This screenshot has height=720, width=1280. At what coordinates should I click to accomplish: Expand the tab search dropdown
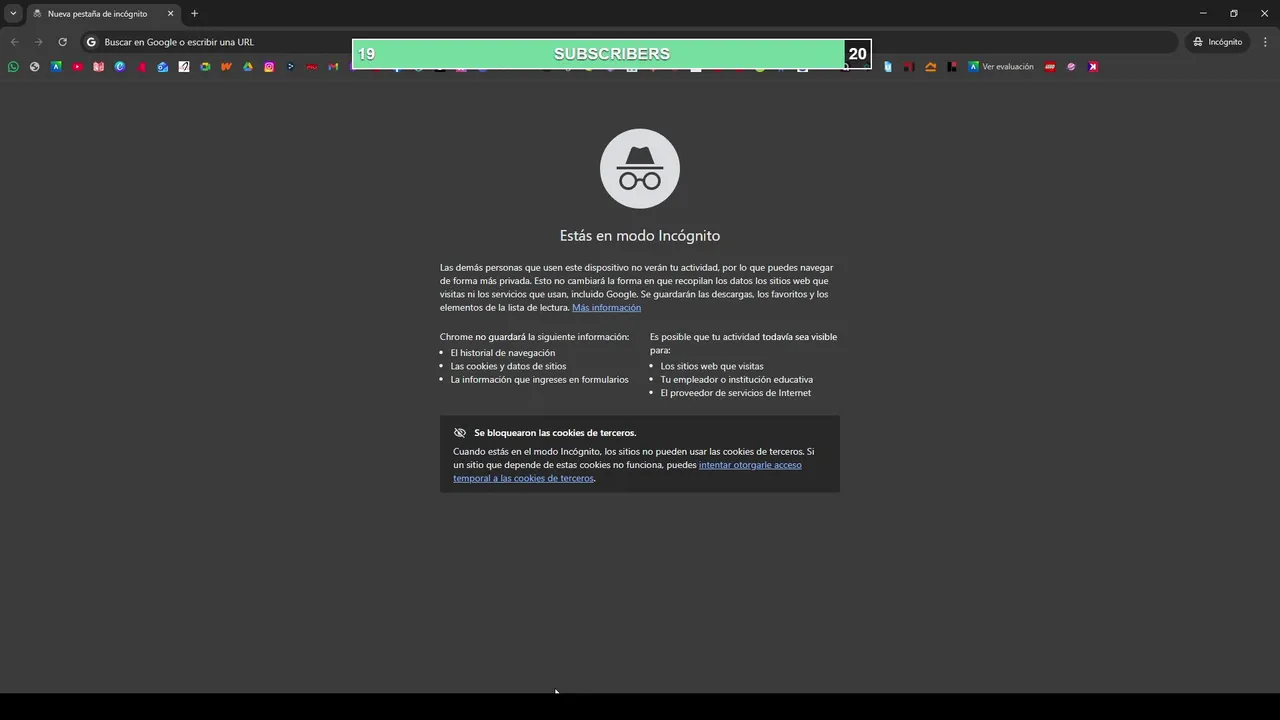pos(13,13)
